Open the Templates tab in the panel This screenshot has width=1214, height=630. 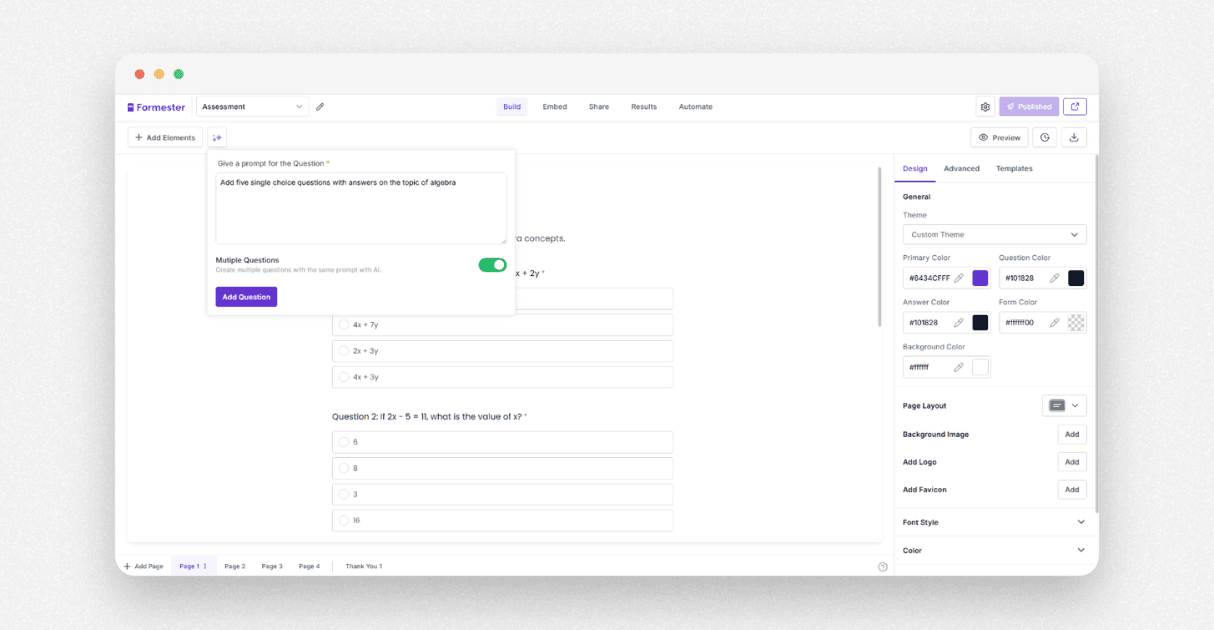(1014, 168)
